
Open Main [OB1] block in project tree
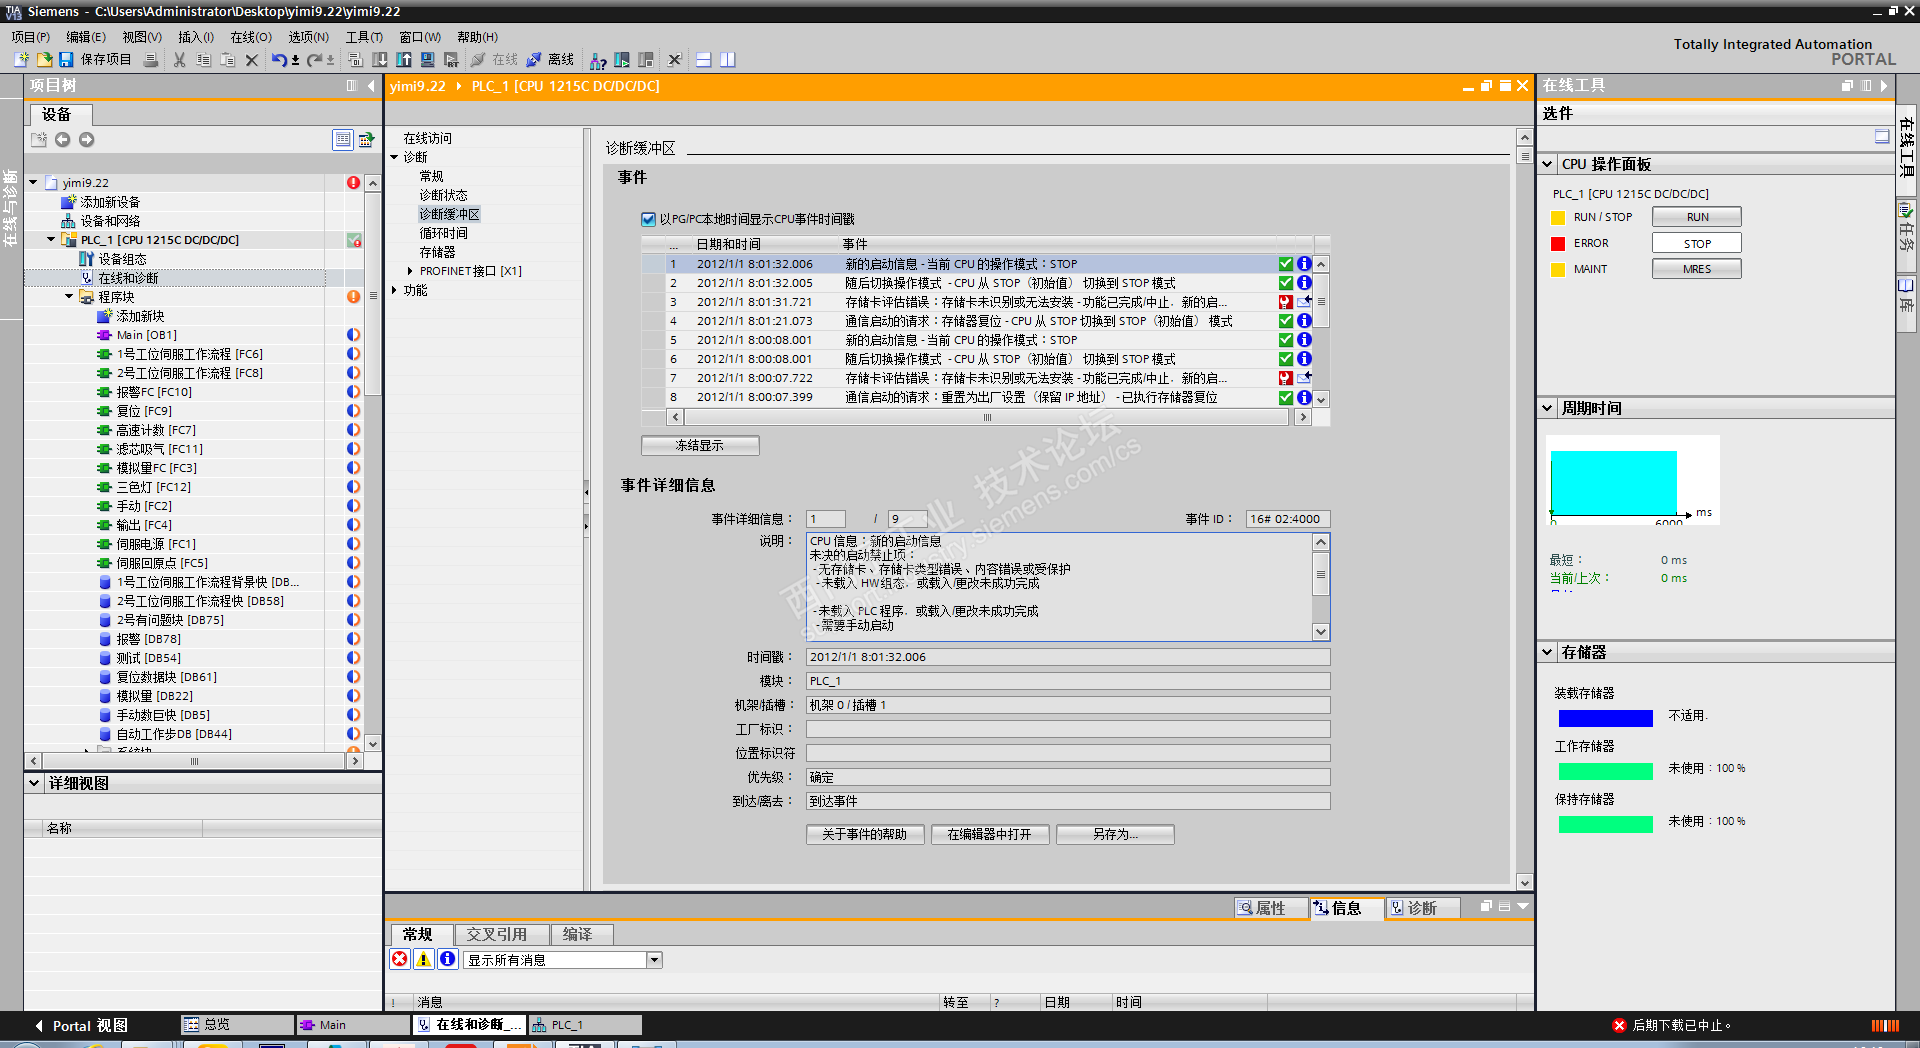coord(146,335)
